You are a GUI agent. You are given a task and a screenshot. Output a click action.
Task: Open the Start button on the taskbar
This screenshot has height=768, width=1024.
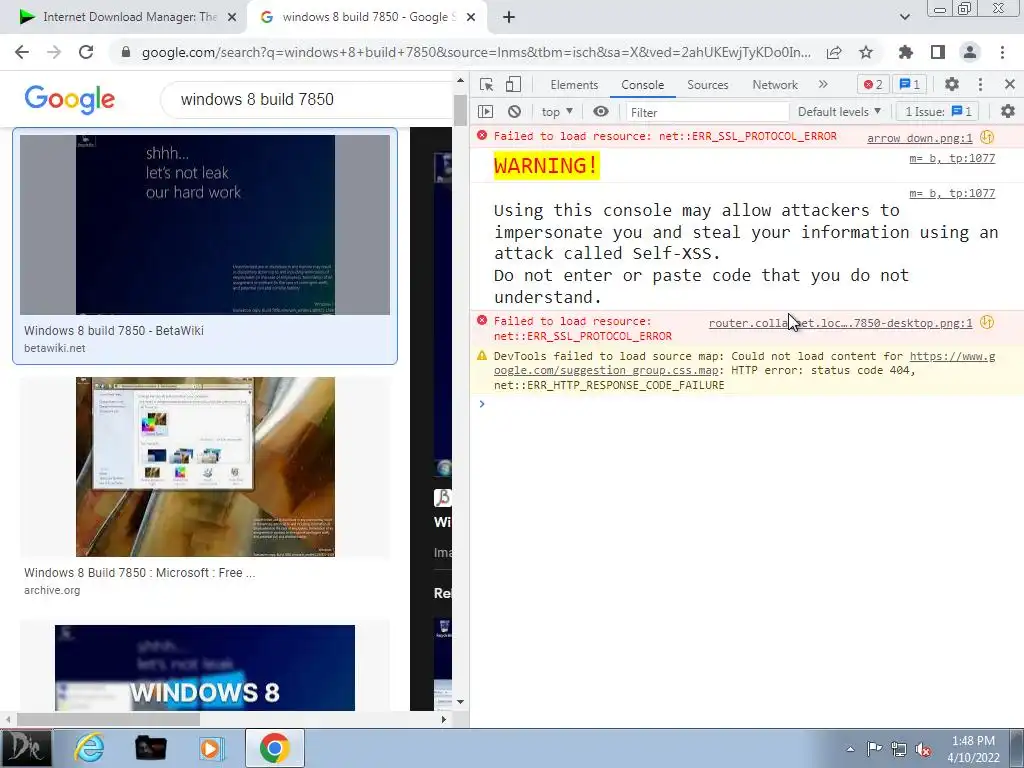coord(25,748)
